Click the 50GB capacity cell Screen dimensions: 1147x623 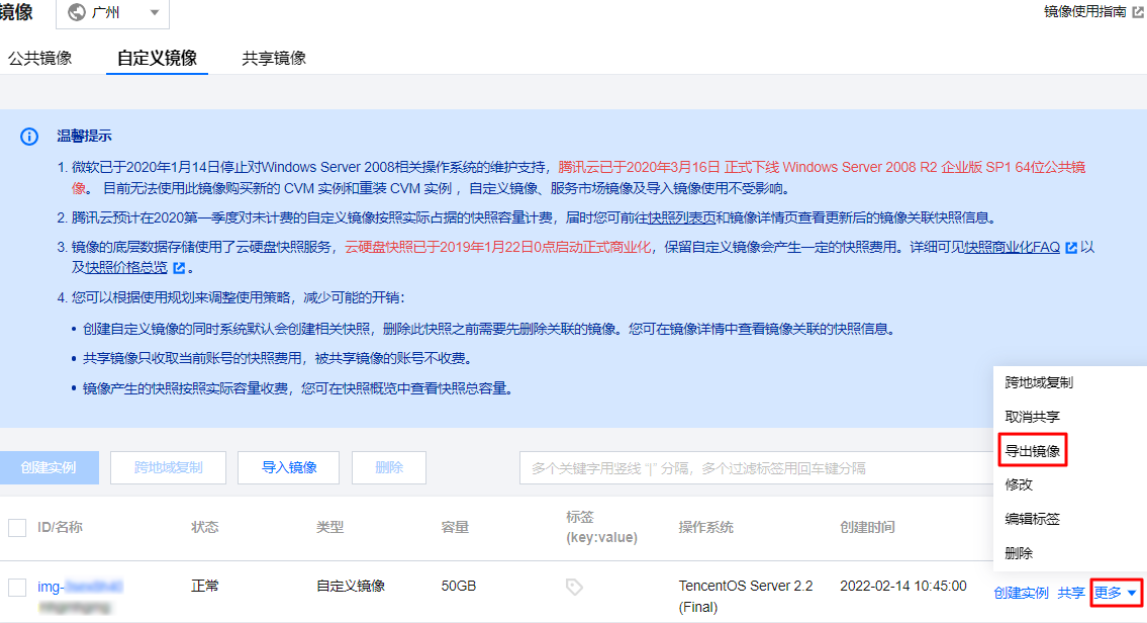pyautogui.click(x=459, y=586)
